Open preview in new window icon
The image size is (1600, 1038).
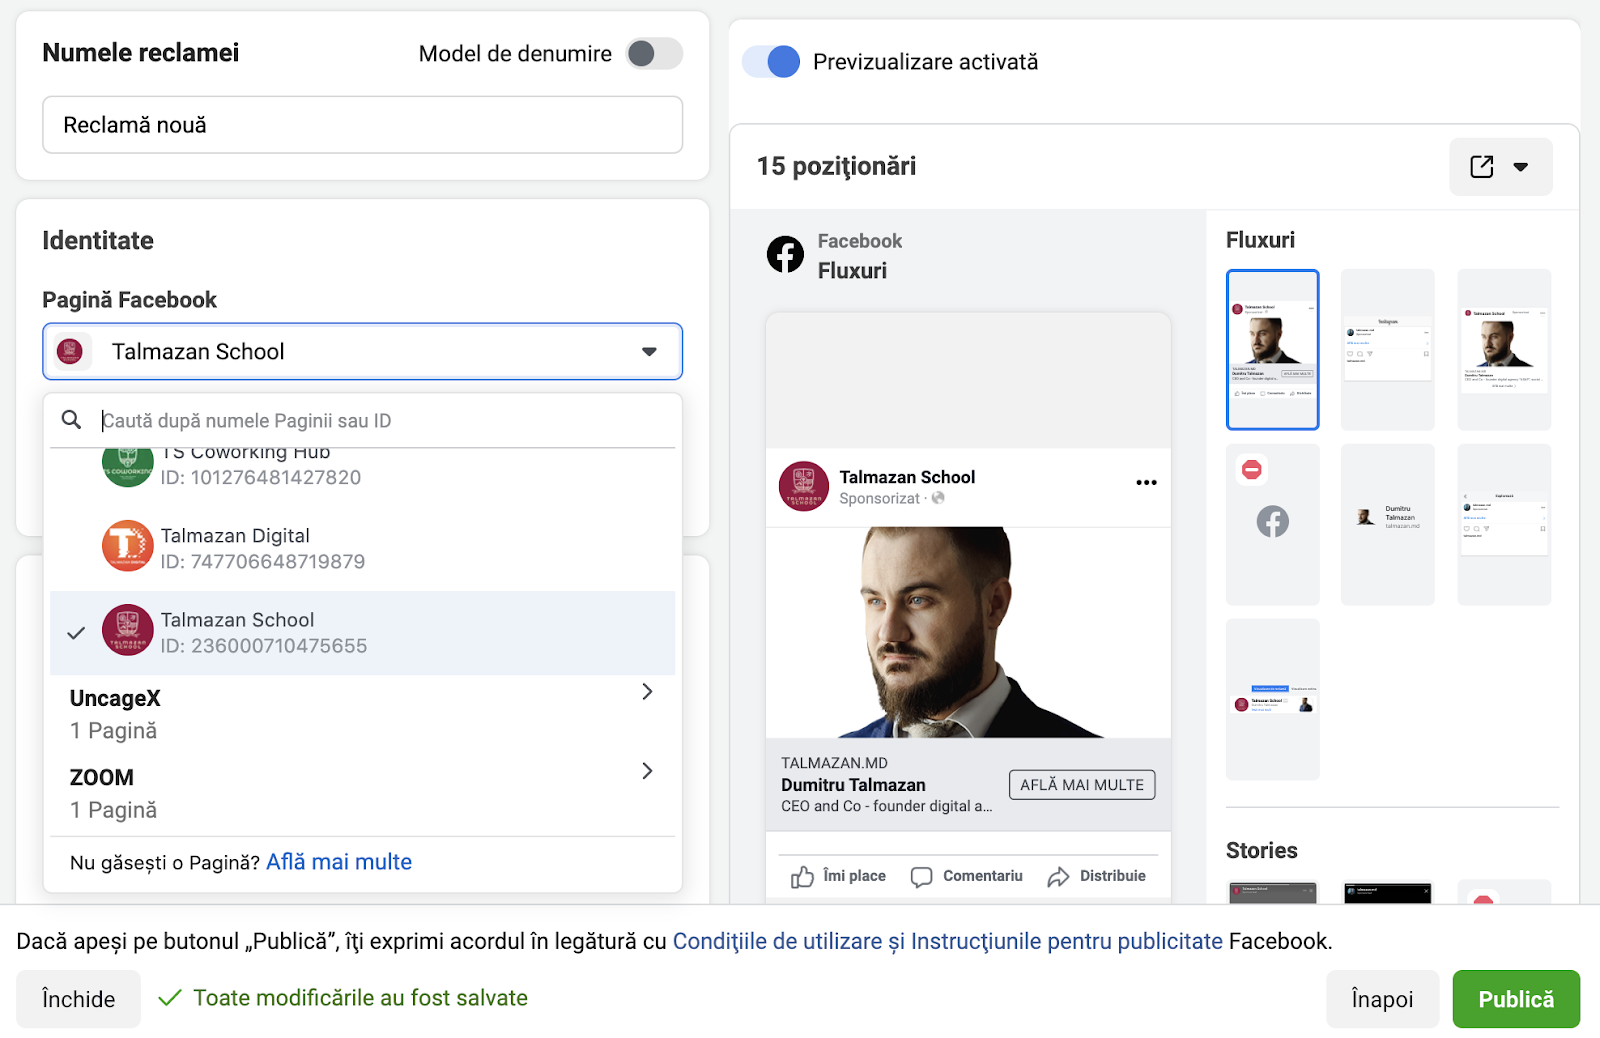click(1482, 167)
